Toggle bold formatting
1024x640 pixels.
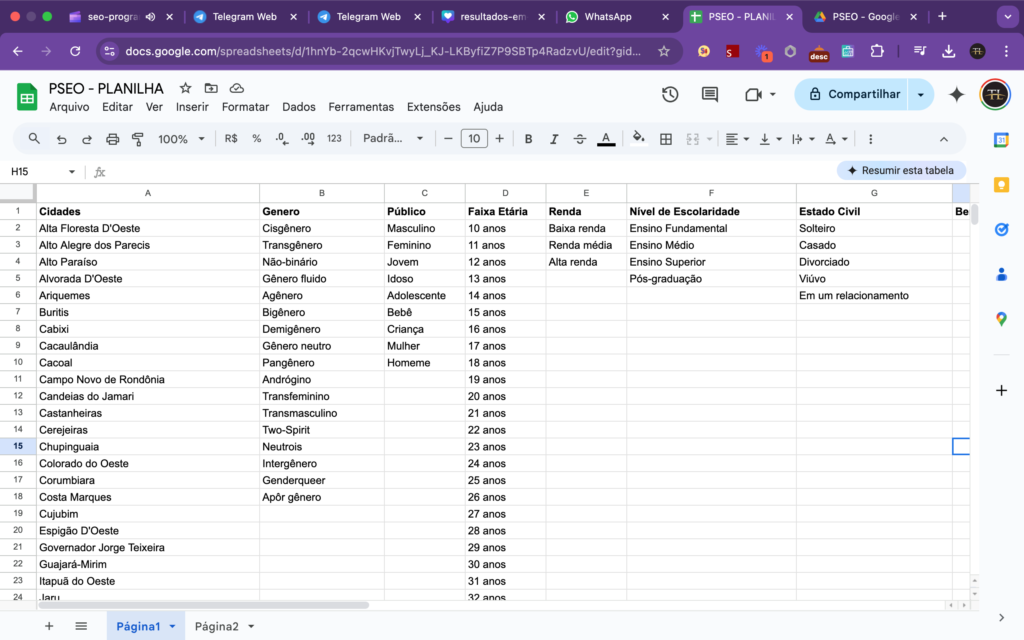(529, 139)
